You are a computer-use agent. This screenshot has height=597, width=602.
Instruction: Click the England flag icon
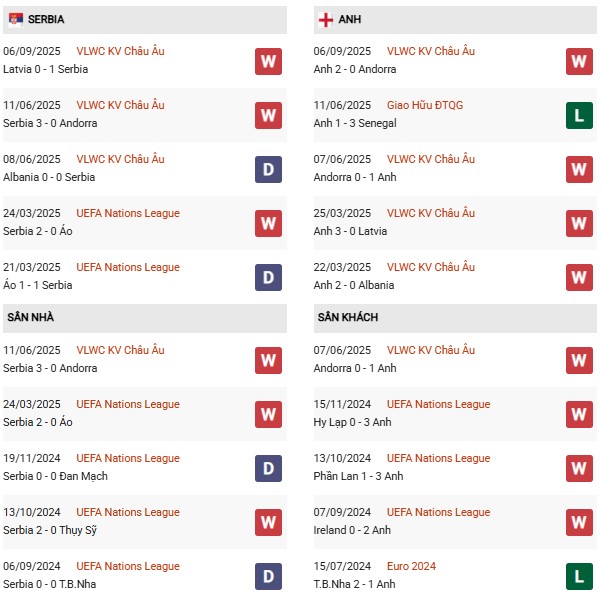coord(325,19)
